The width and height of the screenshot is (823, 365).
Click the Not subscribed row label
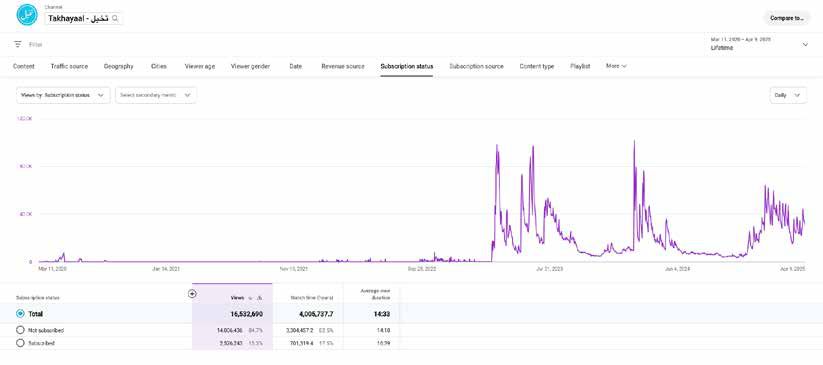[x=46, y=330]
